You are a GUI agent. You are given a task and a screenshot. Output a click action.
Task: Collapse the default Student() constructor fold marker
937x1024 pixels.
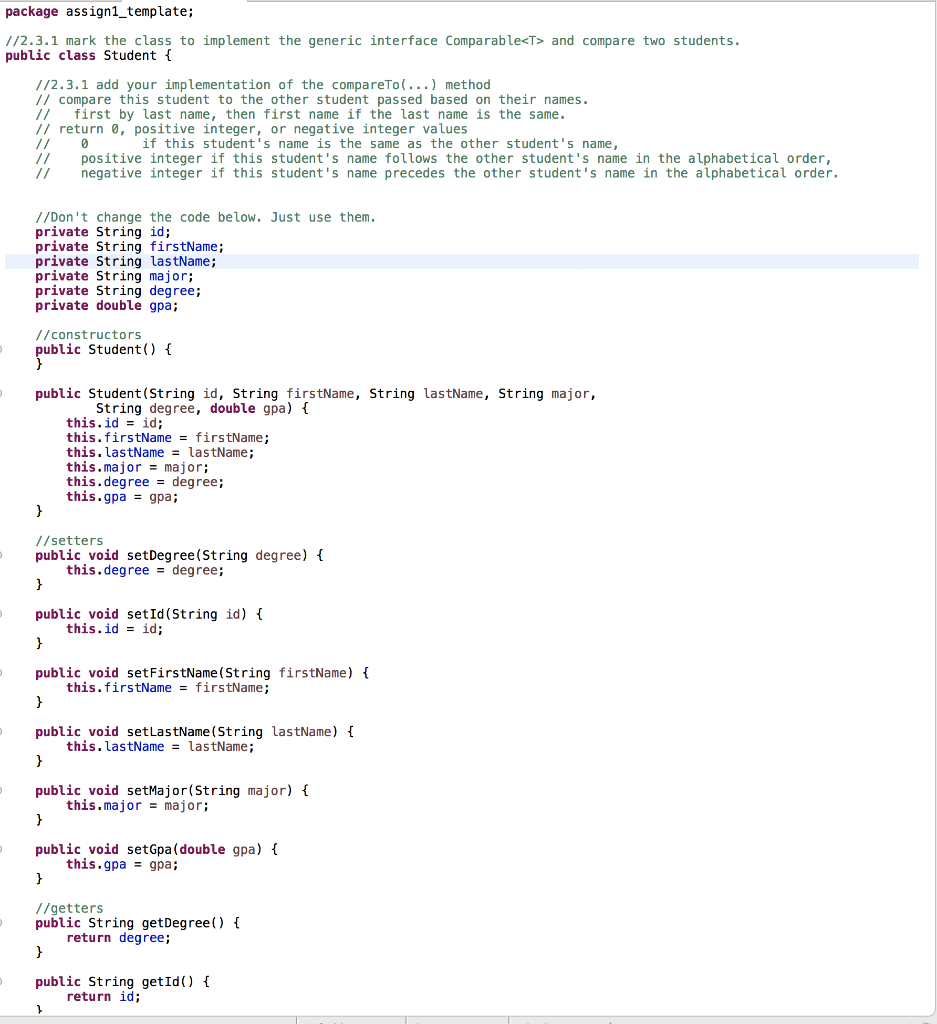pos(3,349)
